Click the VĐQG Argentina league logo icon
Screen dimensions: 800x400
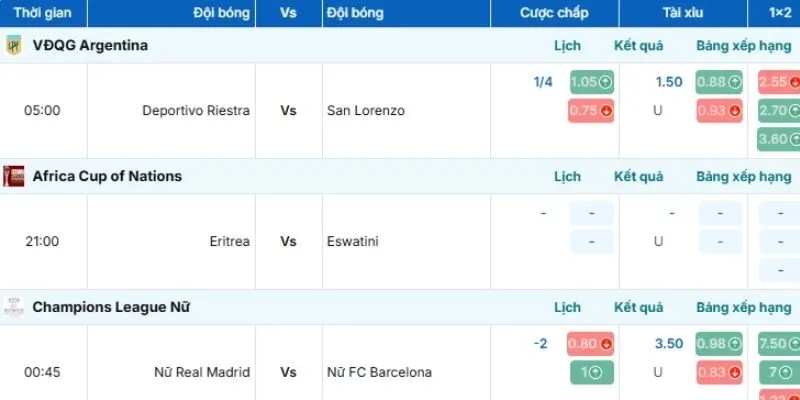tap(14, 45)
